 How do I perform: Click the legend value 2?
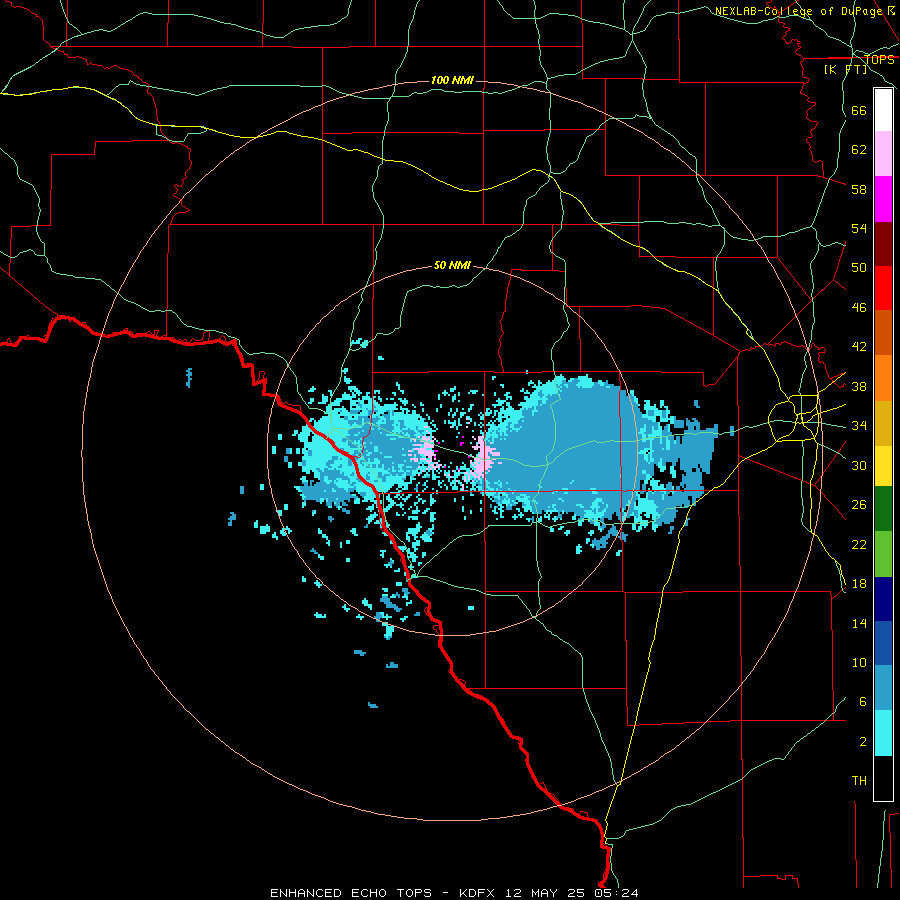[x=863, y=741]
